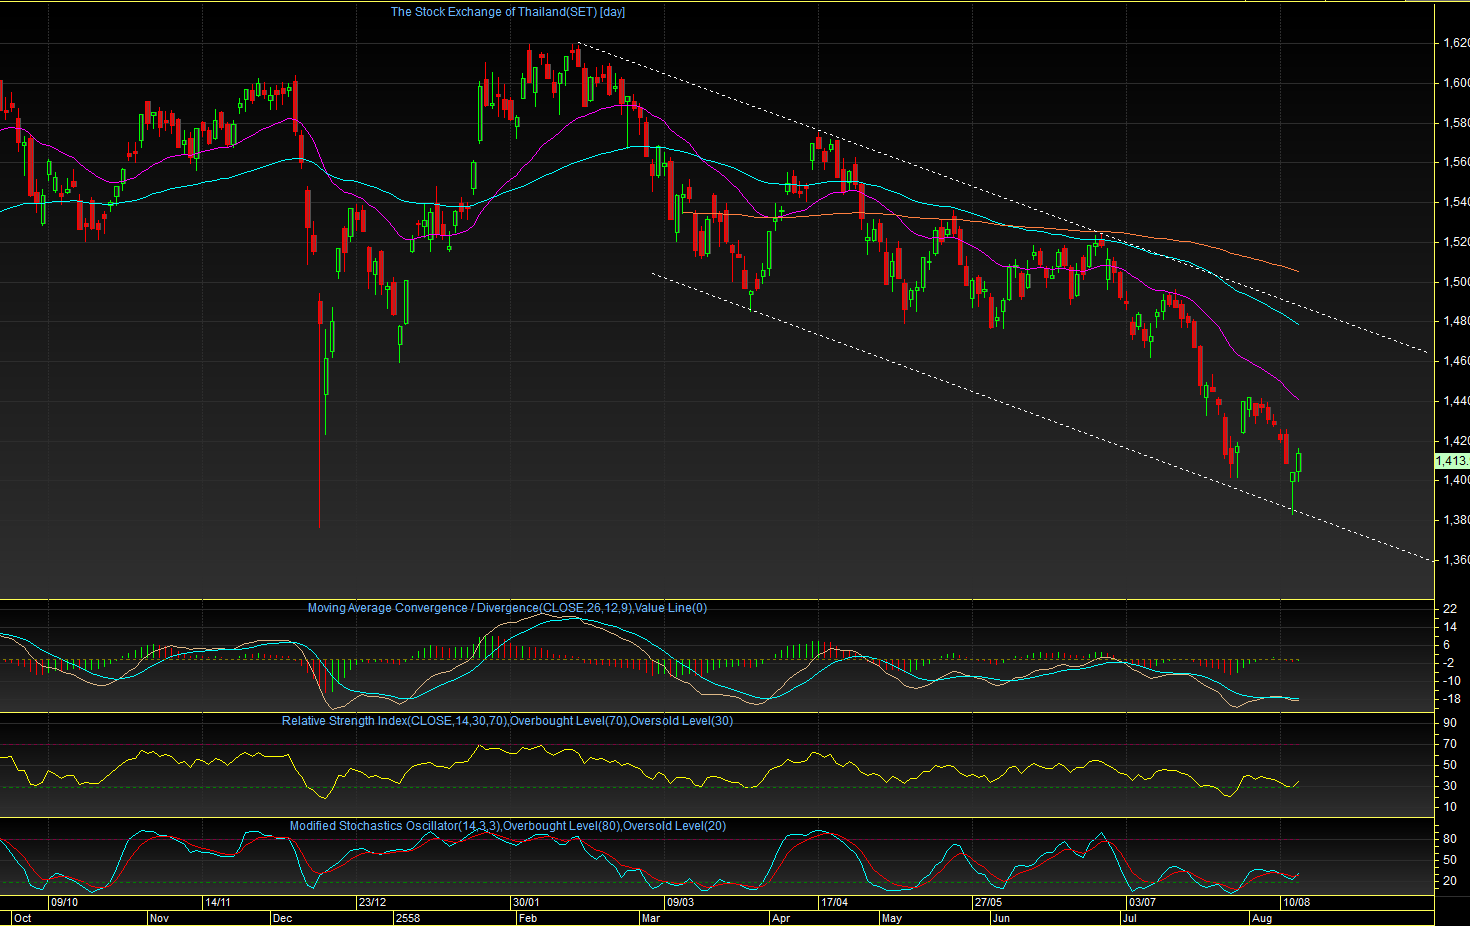Click the MACD scale value -18
The width and height of the screenshot is (1470, 926).
pos(1450,699)
